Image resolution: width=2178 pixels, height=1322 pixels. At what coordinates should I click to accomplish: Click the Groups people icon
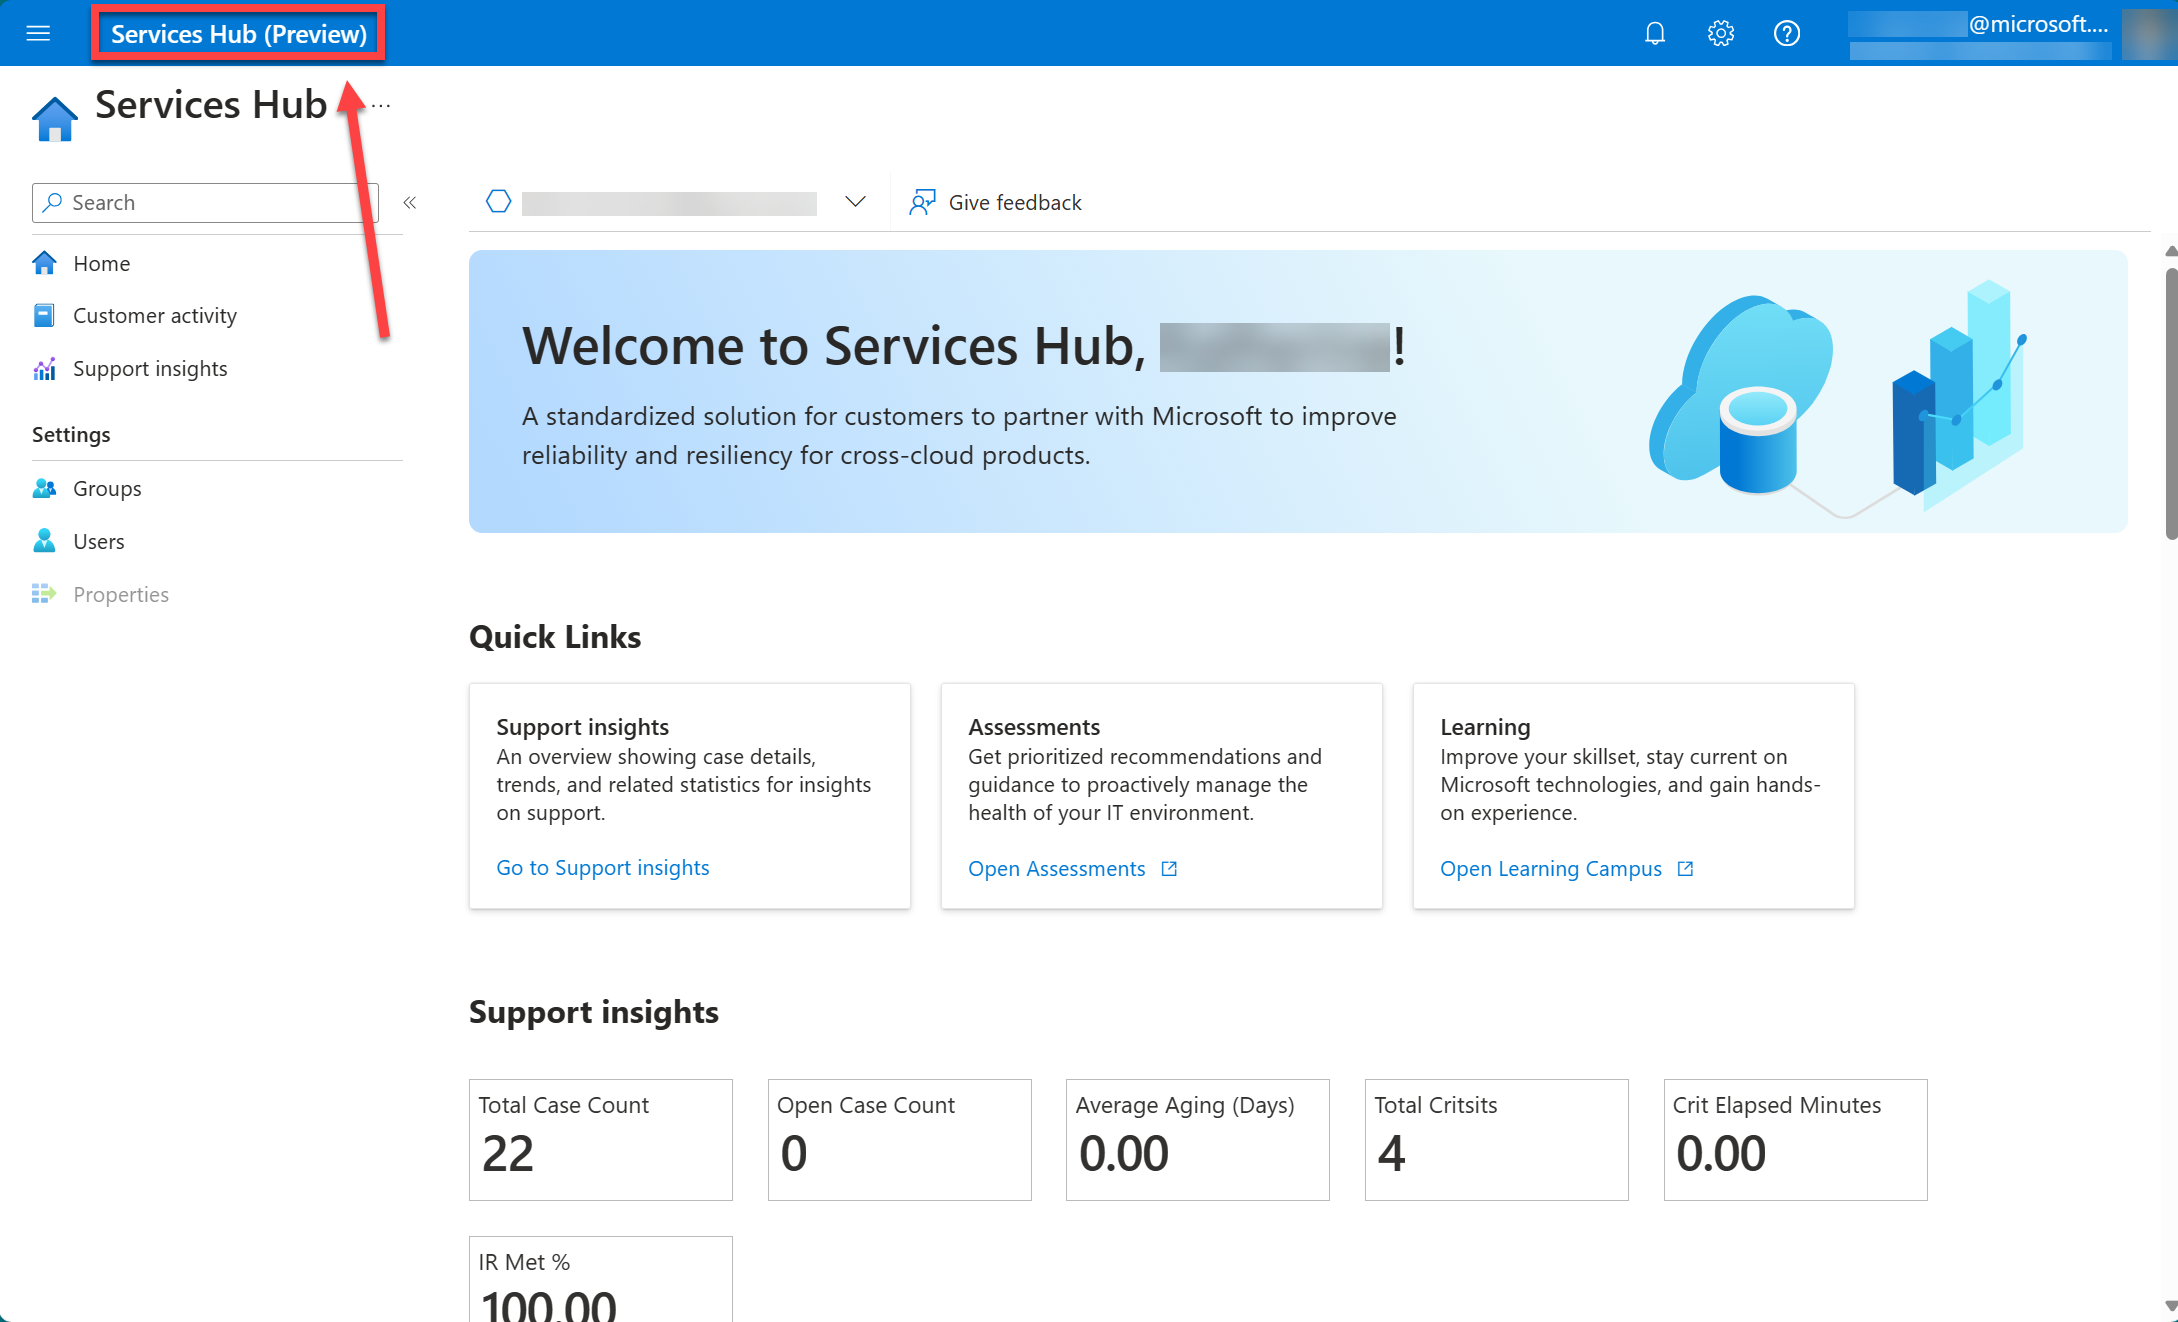tap(44, 487)
